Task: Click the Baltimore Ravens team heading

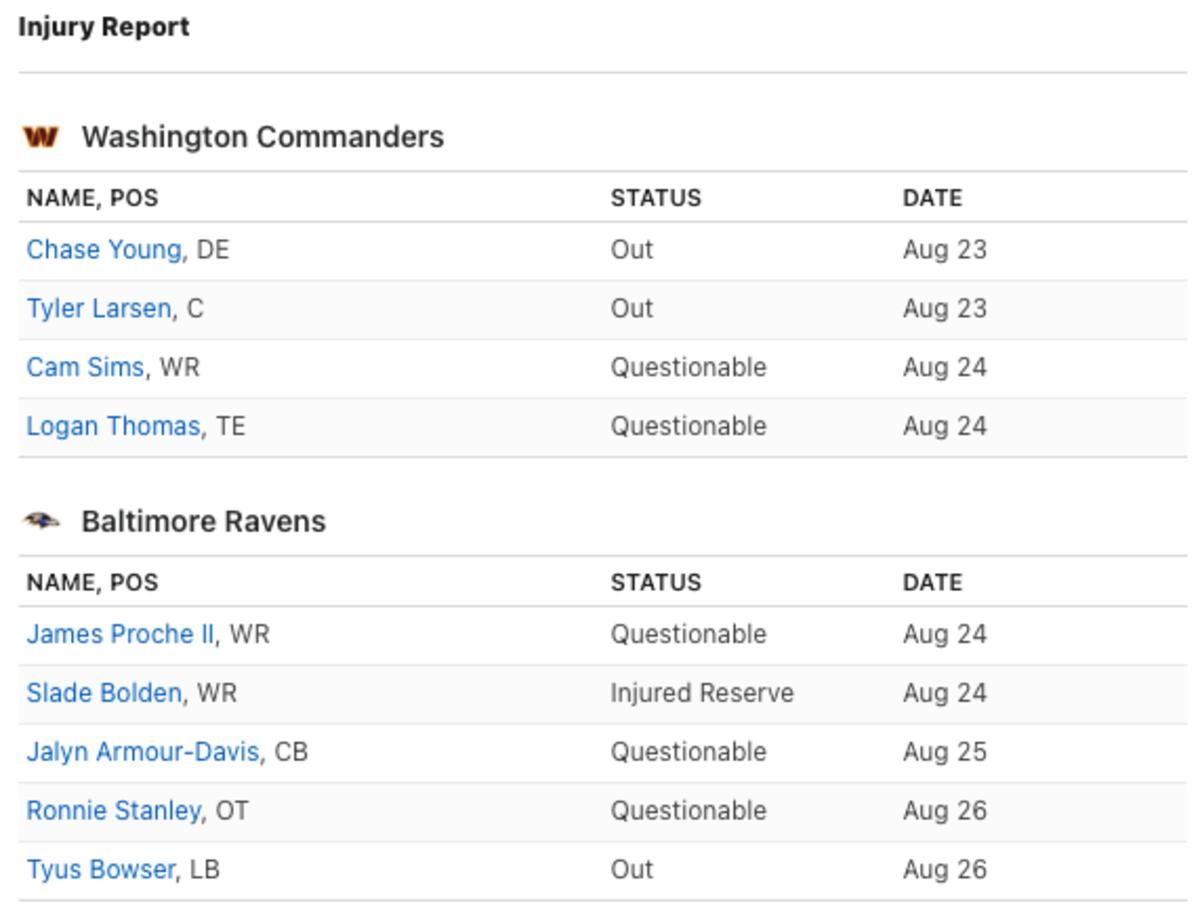Action: (204, 521)
